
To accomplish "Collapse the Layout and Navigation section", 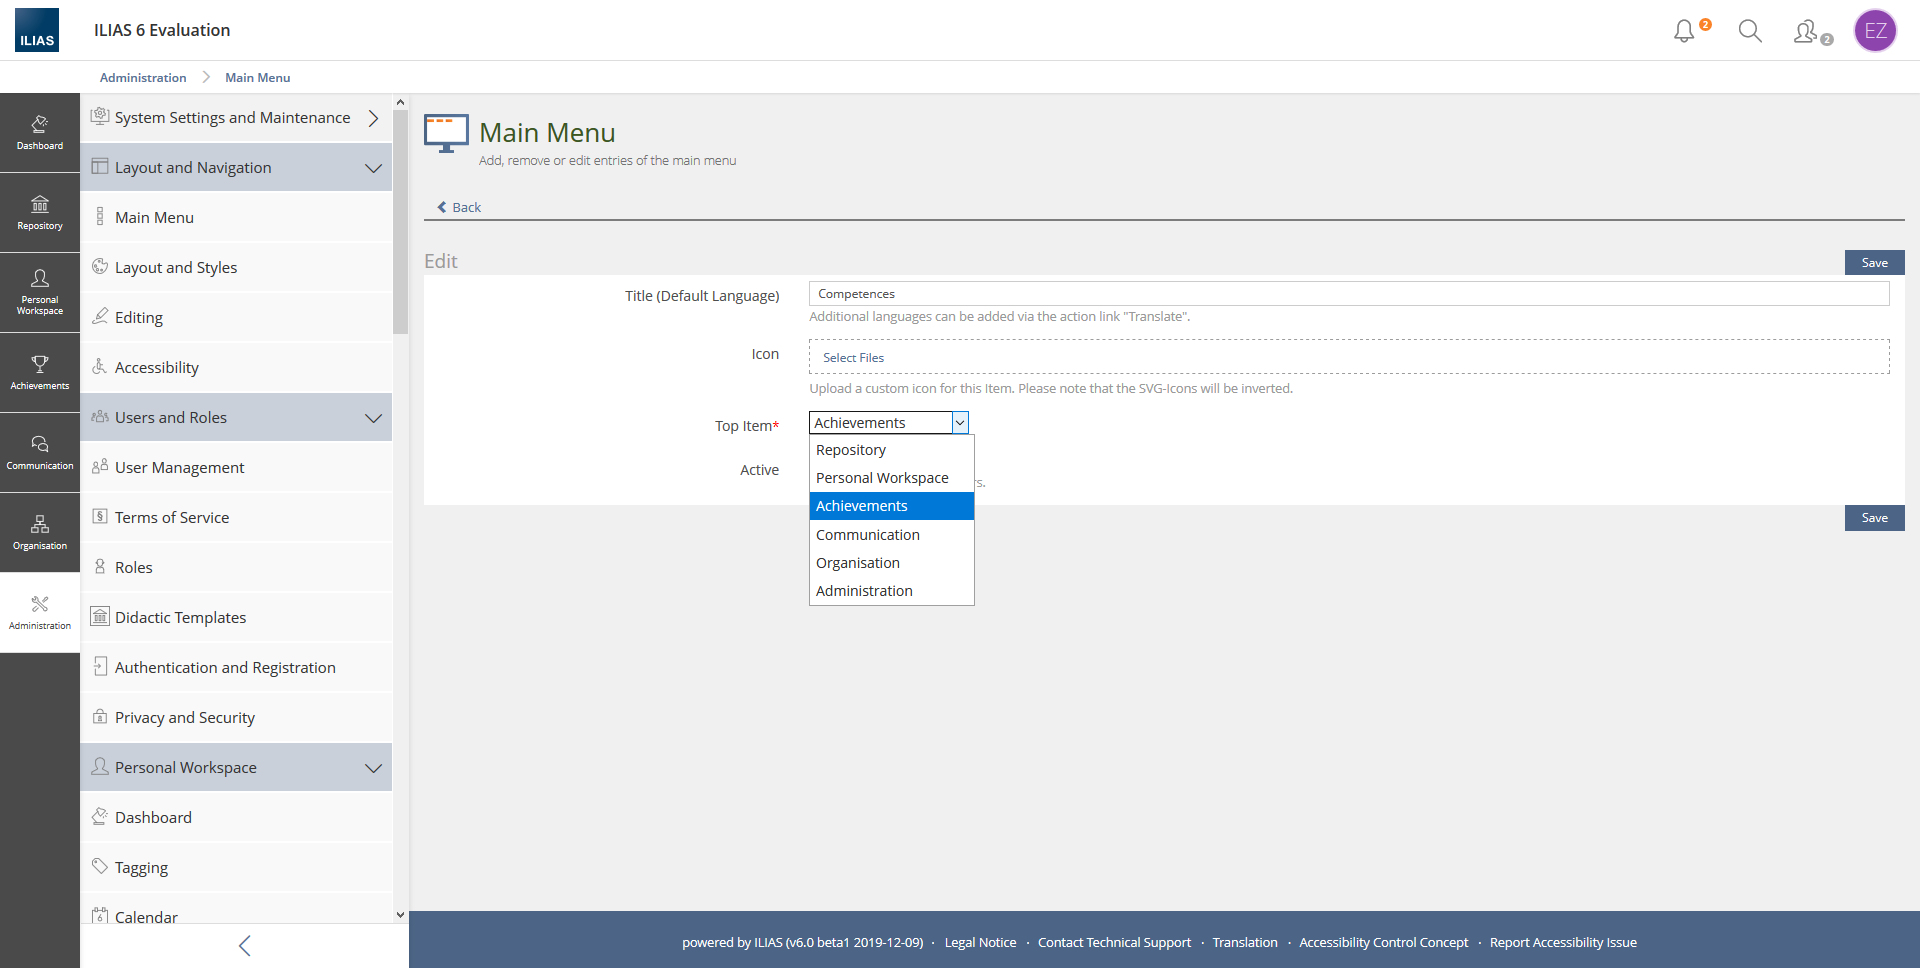I will [373, 168].
